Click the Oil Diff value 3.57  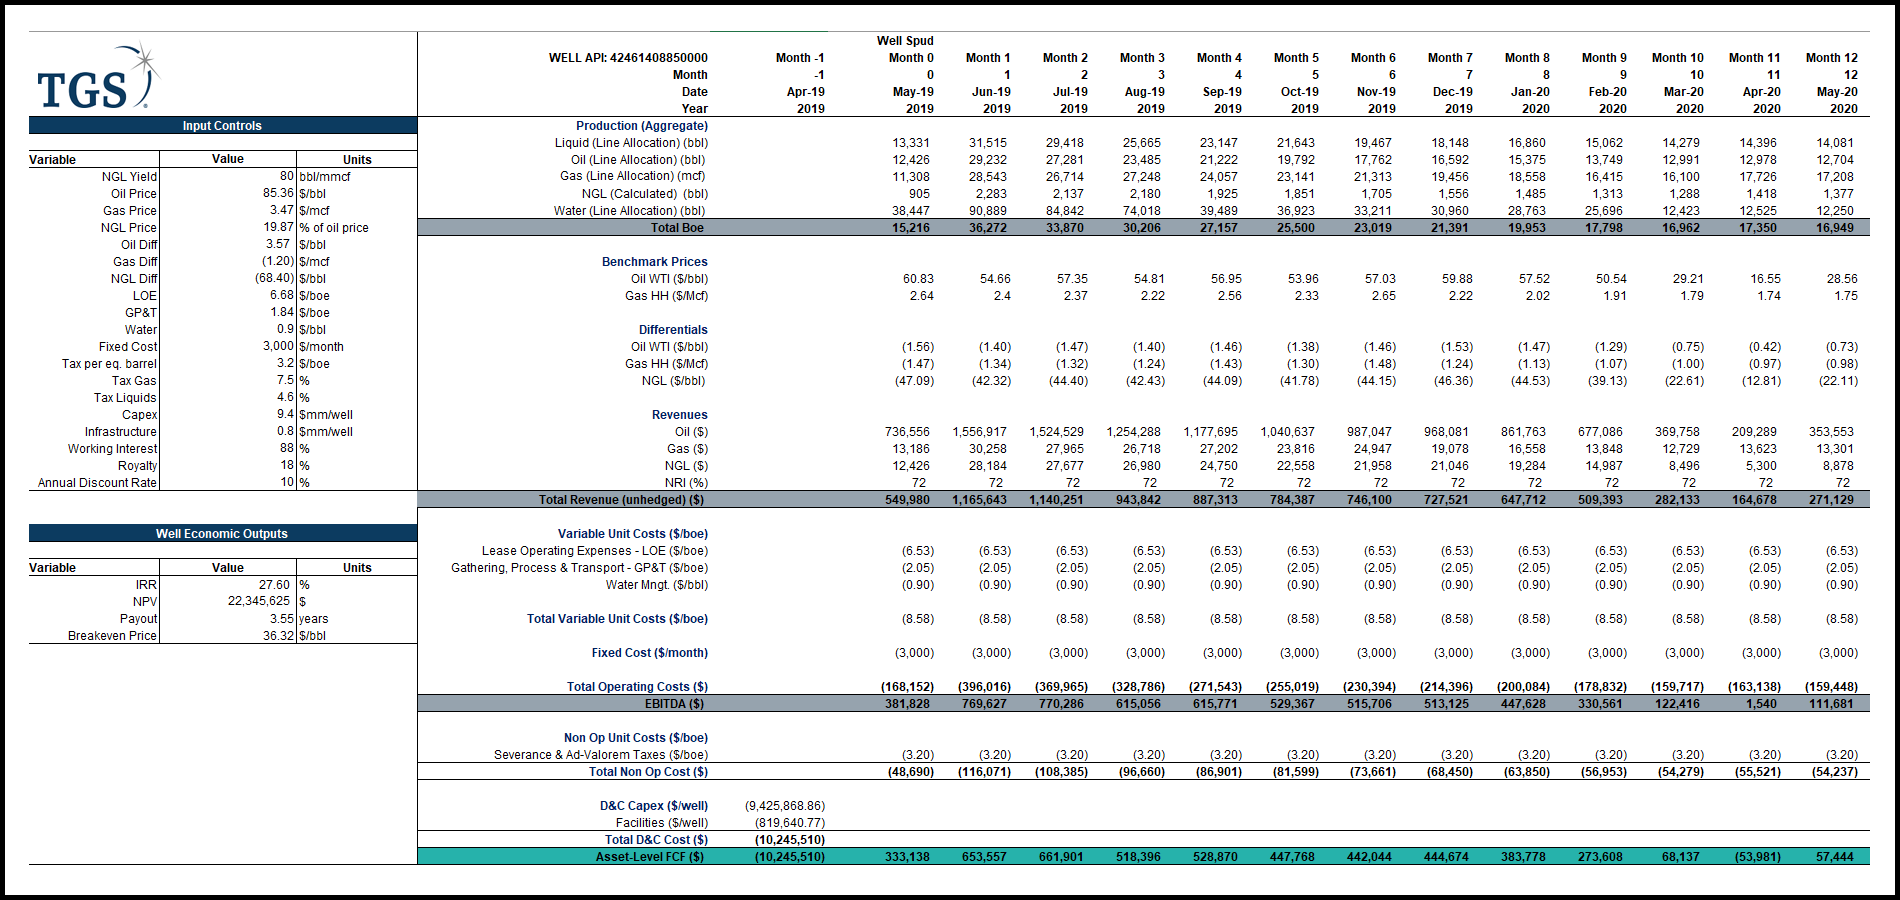pyautogui.click(x=277, y=245)
